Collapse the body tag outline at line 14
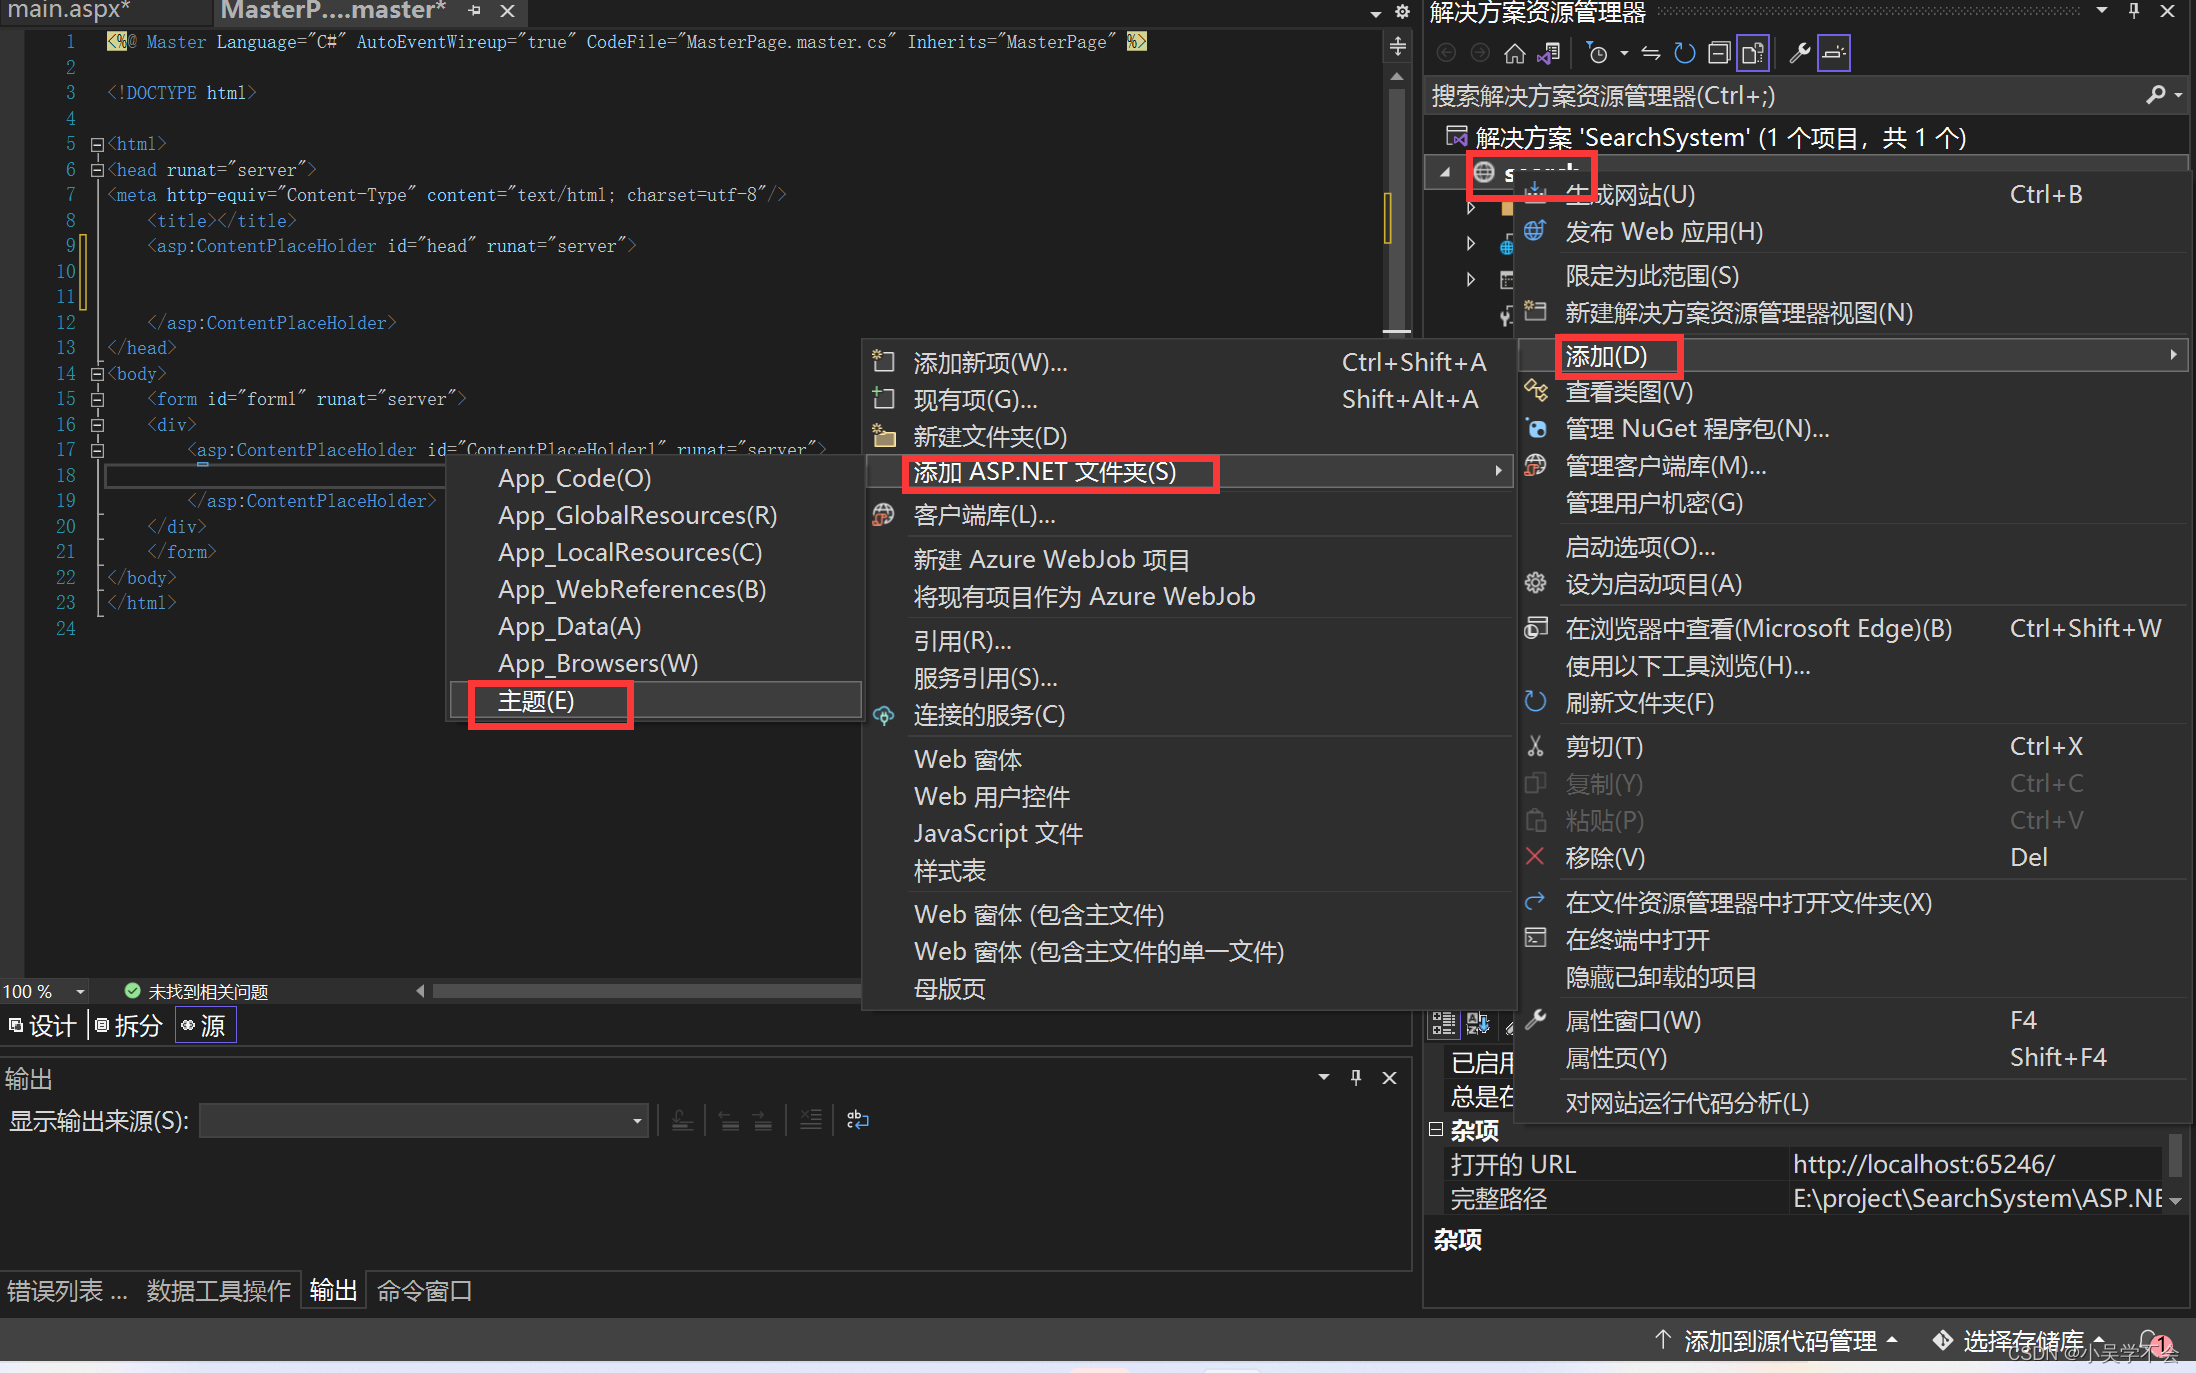Image resolution: width=2196 pixels, height=1373 pixels. coord(97,374)
